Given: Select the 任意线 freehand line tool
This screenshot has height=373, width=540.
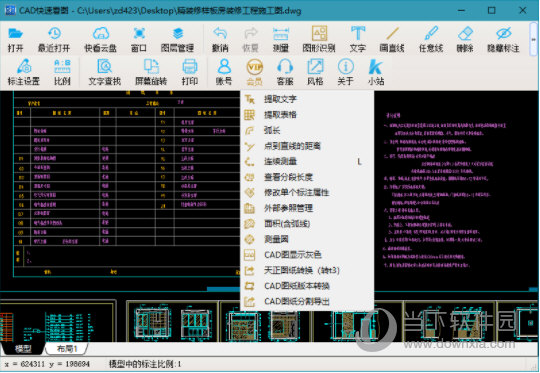Looking at the screenshot, I should point(431,39).
